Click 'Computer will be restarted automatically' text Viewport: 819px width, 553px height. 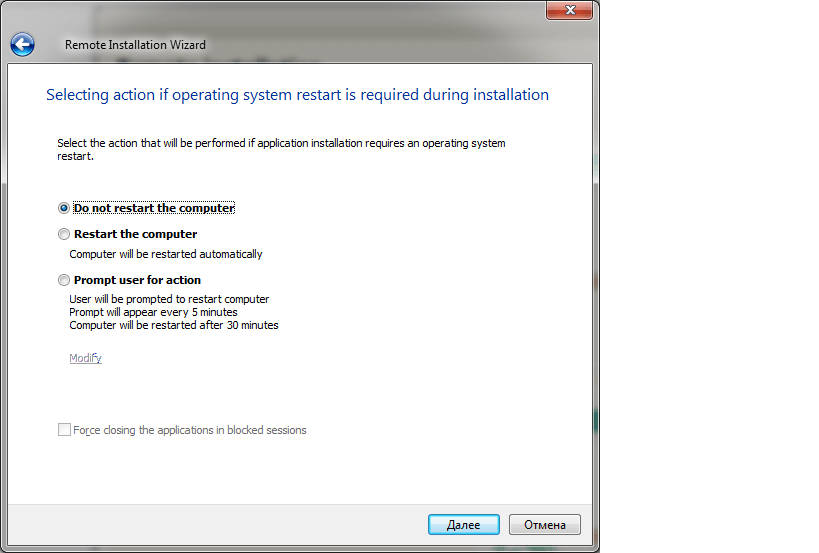click(x=166, y=254)
